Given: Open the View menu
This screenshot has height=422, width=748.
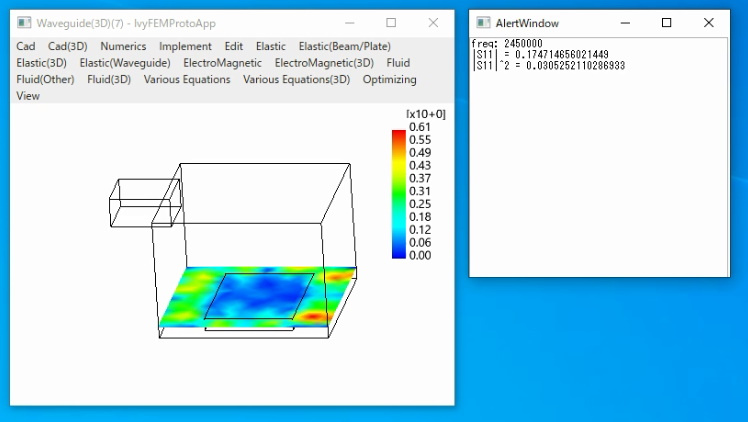Looking at the screenshot, I should pos(28,96).
